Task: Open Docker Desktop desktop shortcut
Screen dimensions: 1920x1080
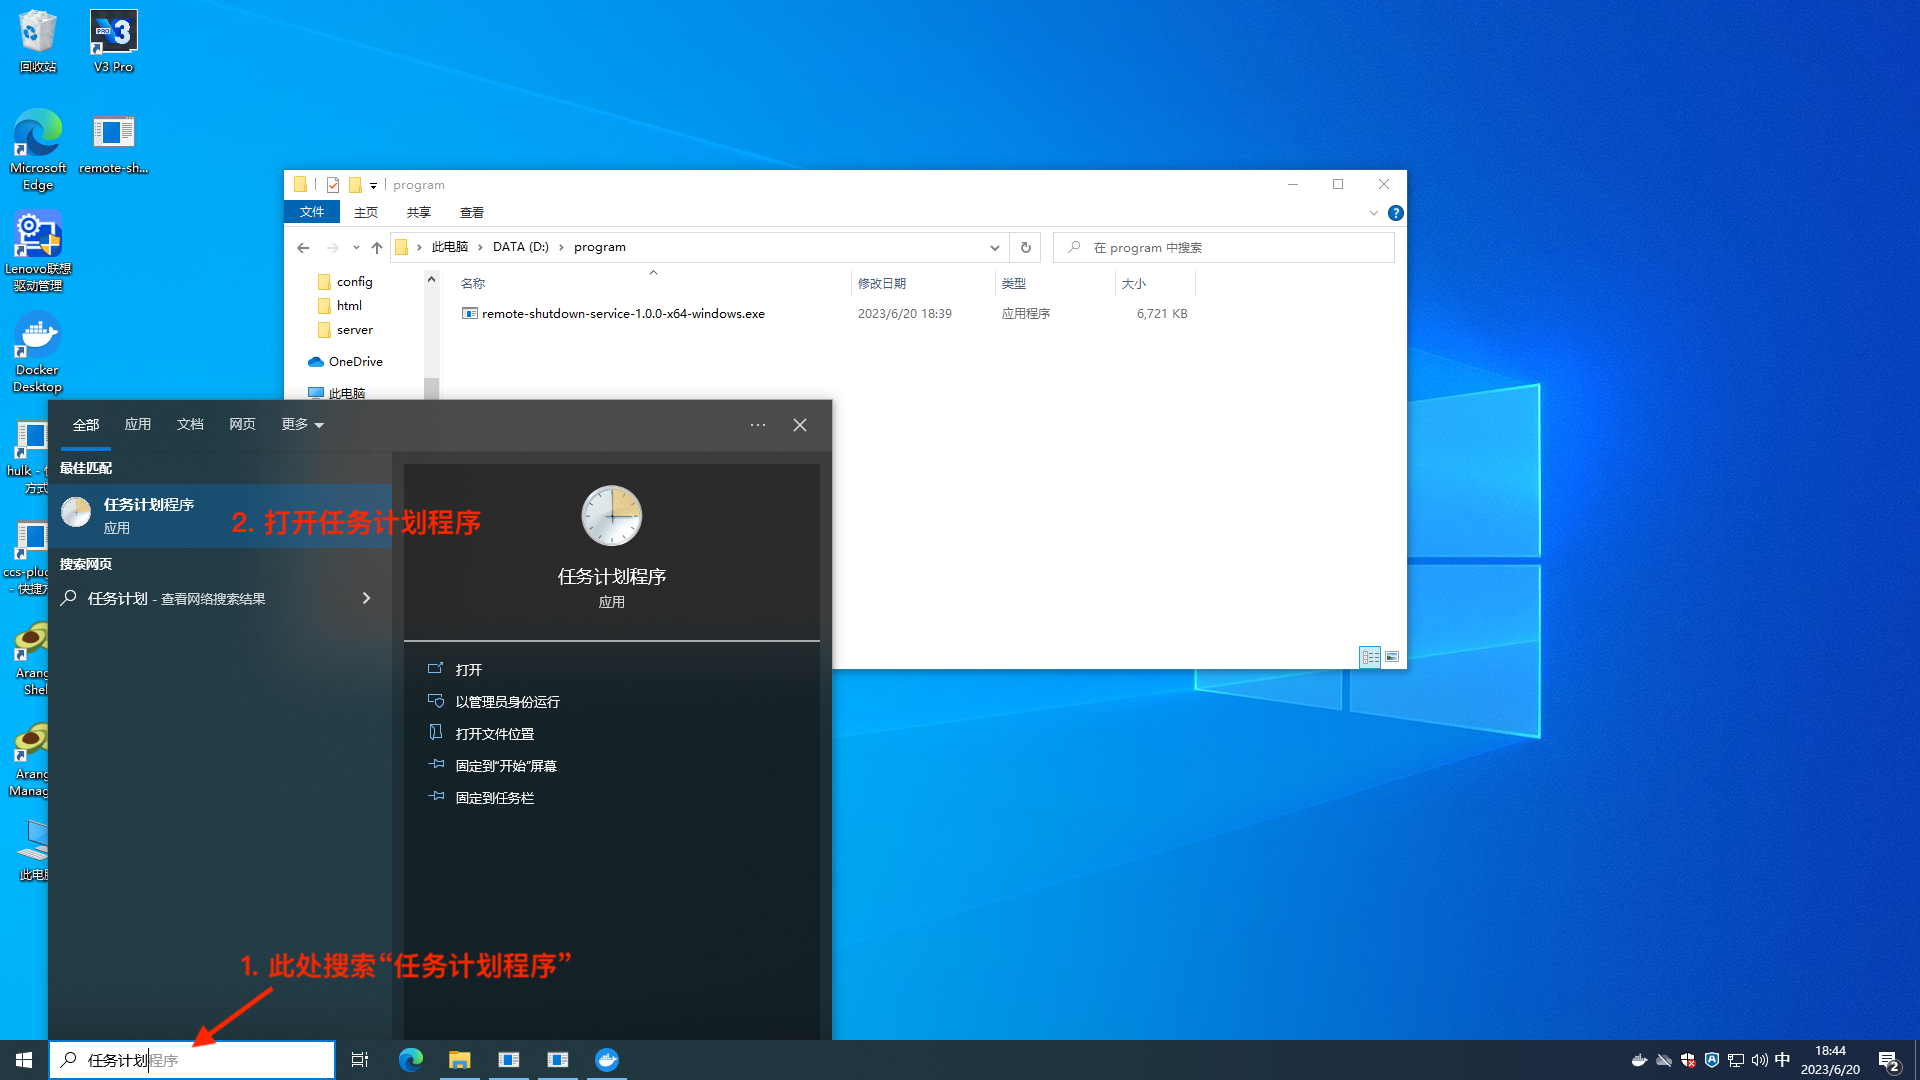Action: (38, 352)
